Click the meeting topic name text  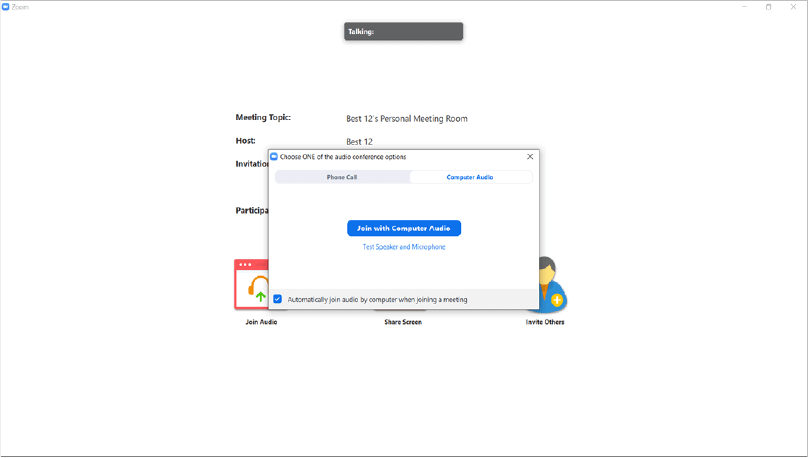click(x=406, y=119)
